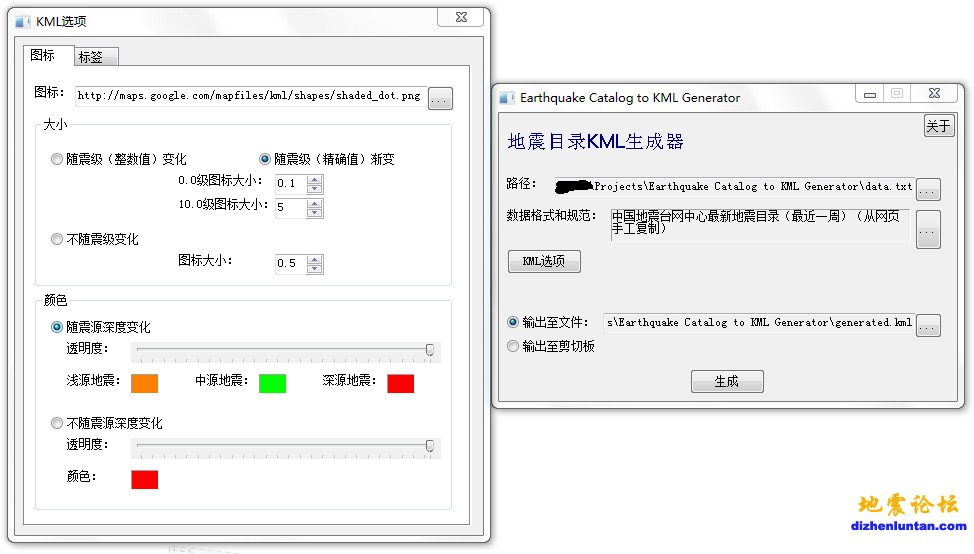Click the 图标大小 0.5 value field
The image size is (974, 554).
click(291, 264)
